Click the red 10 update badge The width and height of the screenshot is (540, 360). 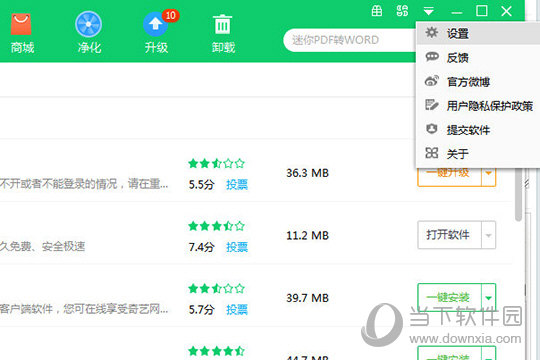click(x=170, y=16)
